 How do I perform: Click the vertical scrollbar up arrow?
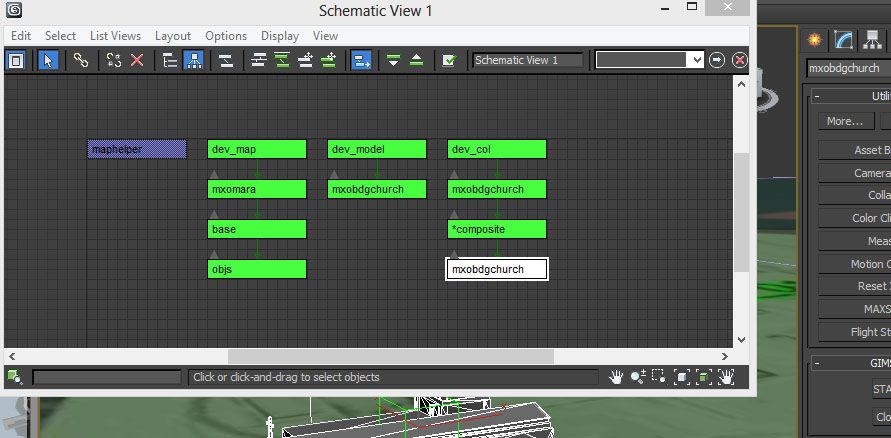click(741, 84)
